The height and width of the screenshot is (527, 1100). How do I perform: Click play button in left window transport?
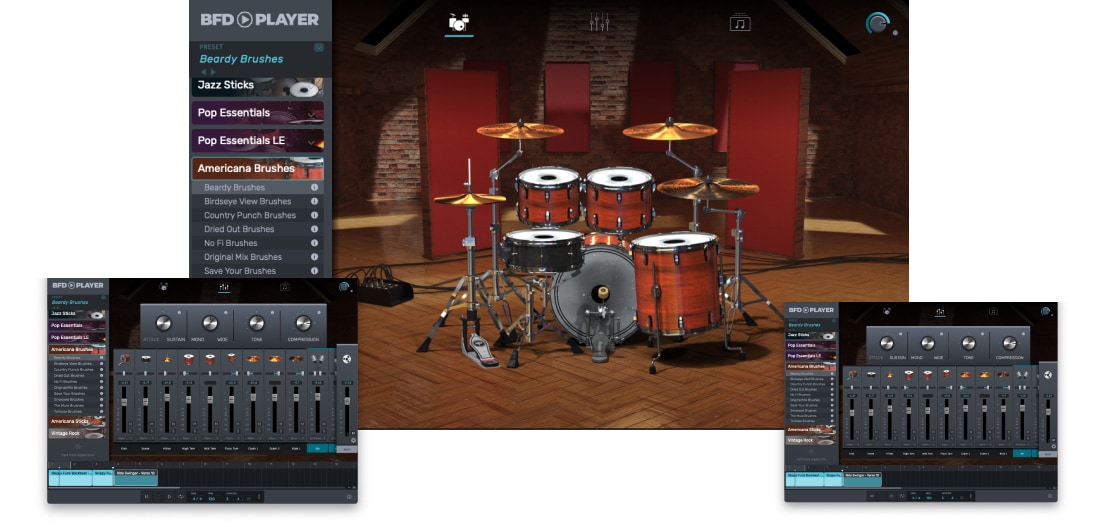pos(169,496)
